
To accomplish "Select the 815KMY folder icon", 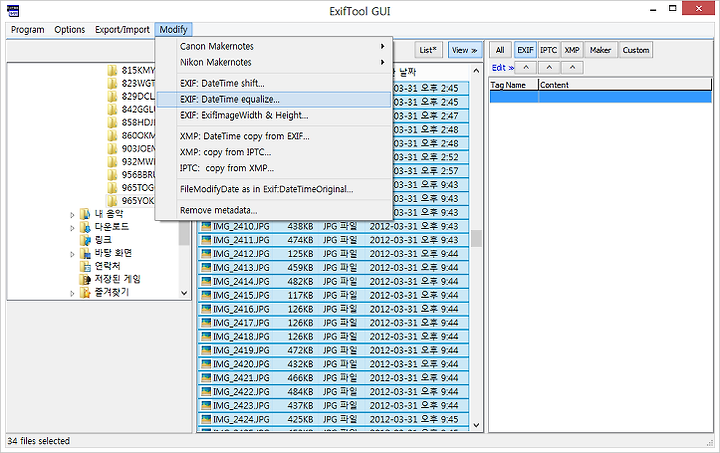I will coord(112,71).
